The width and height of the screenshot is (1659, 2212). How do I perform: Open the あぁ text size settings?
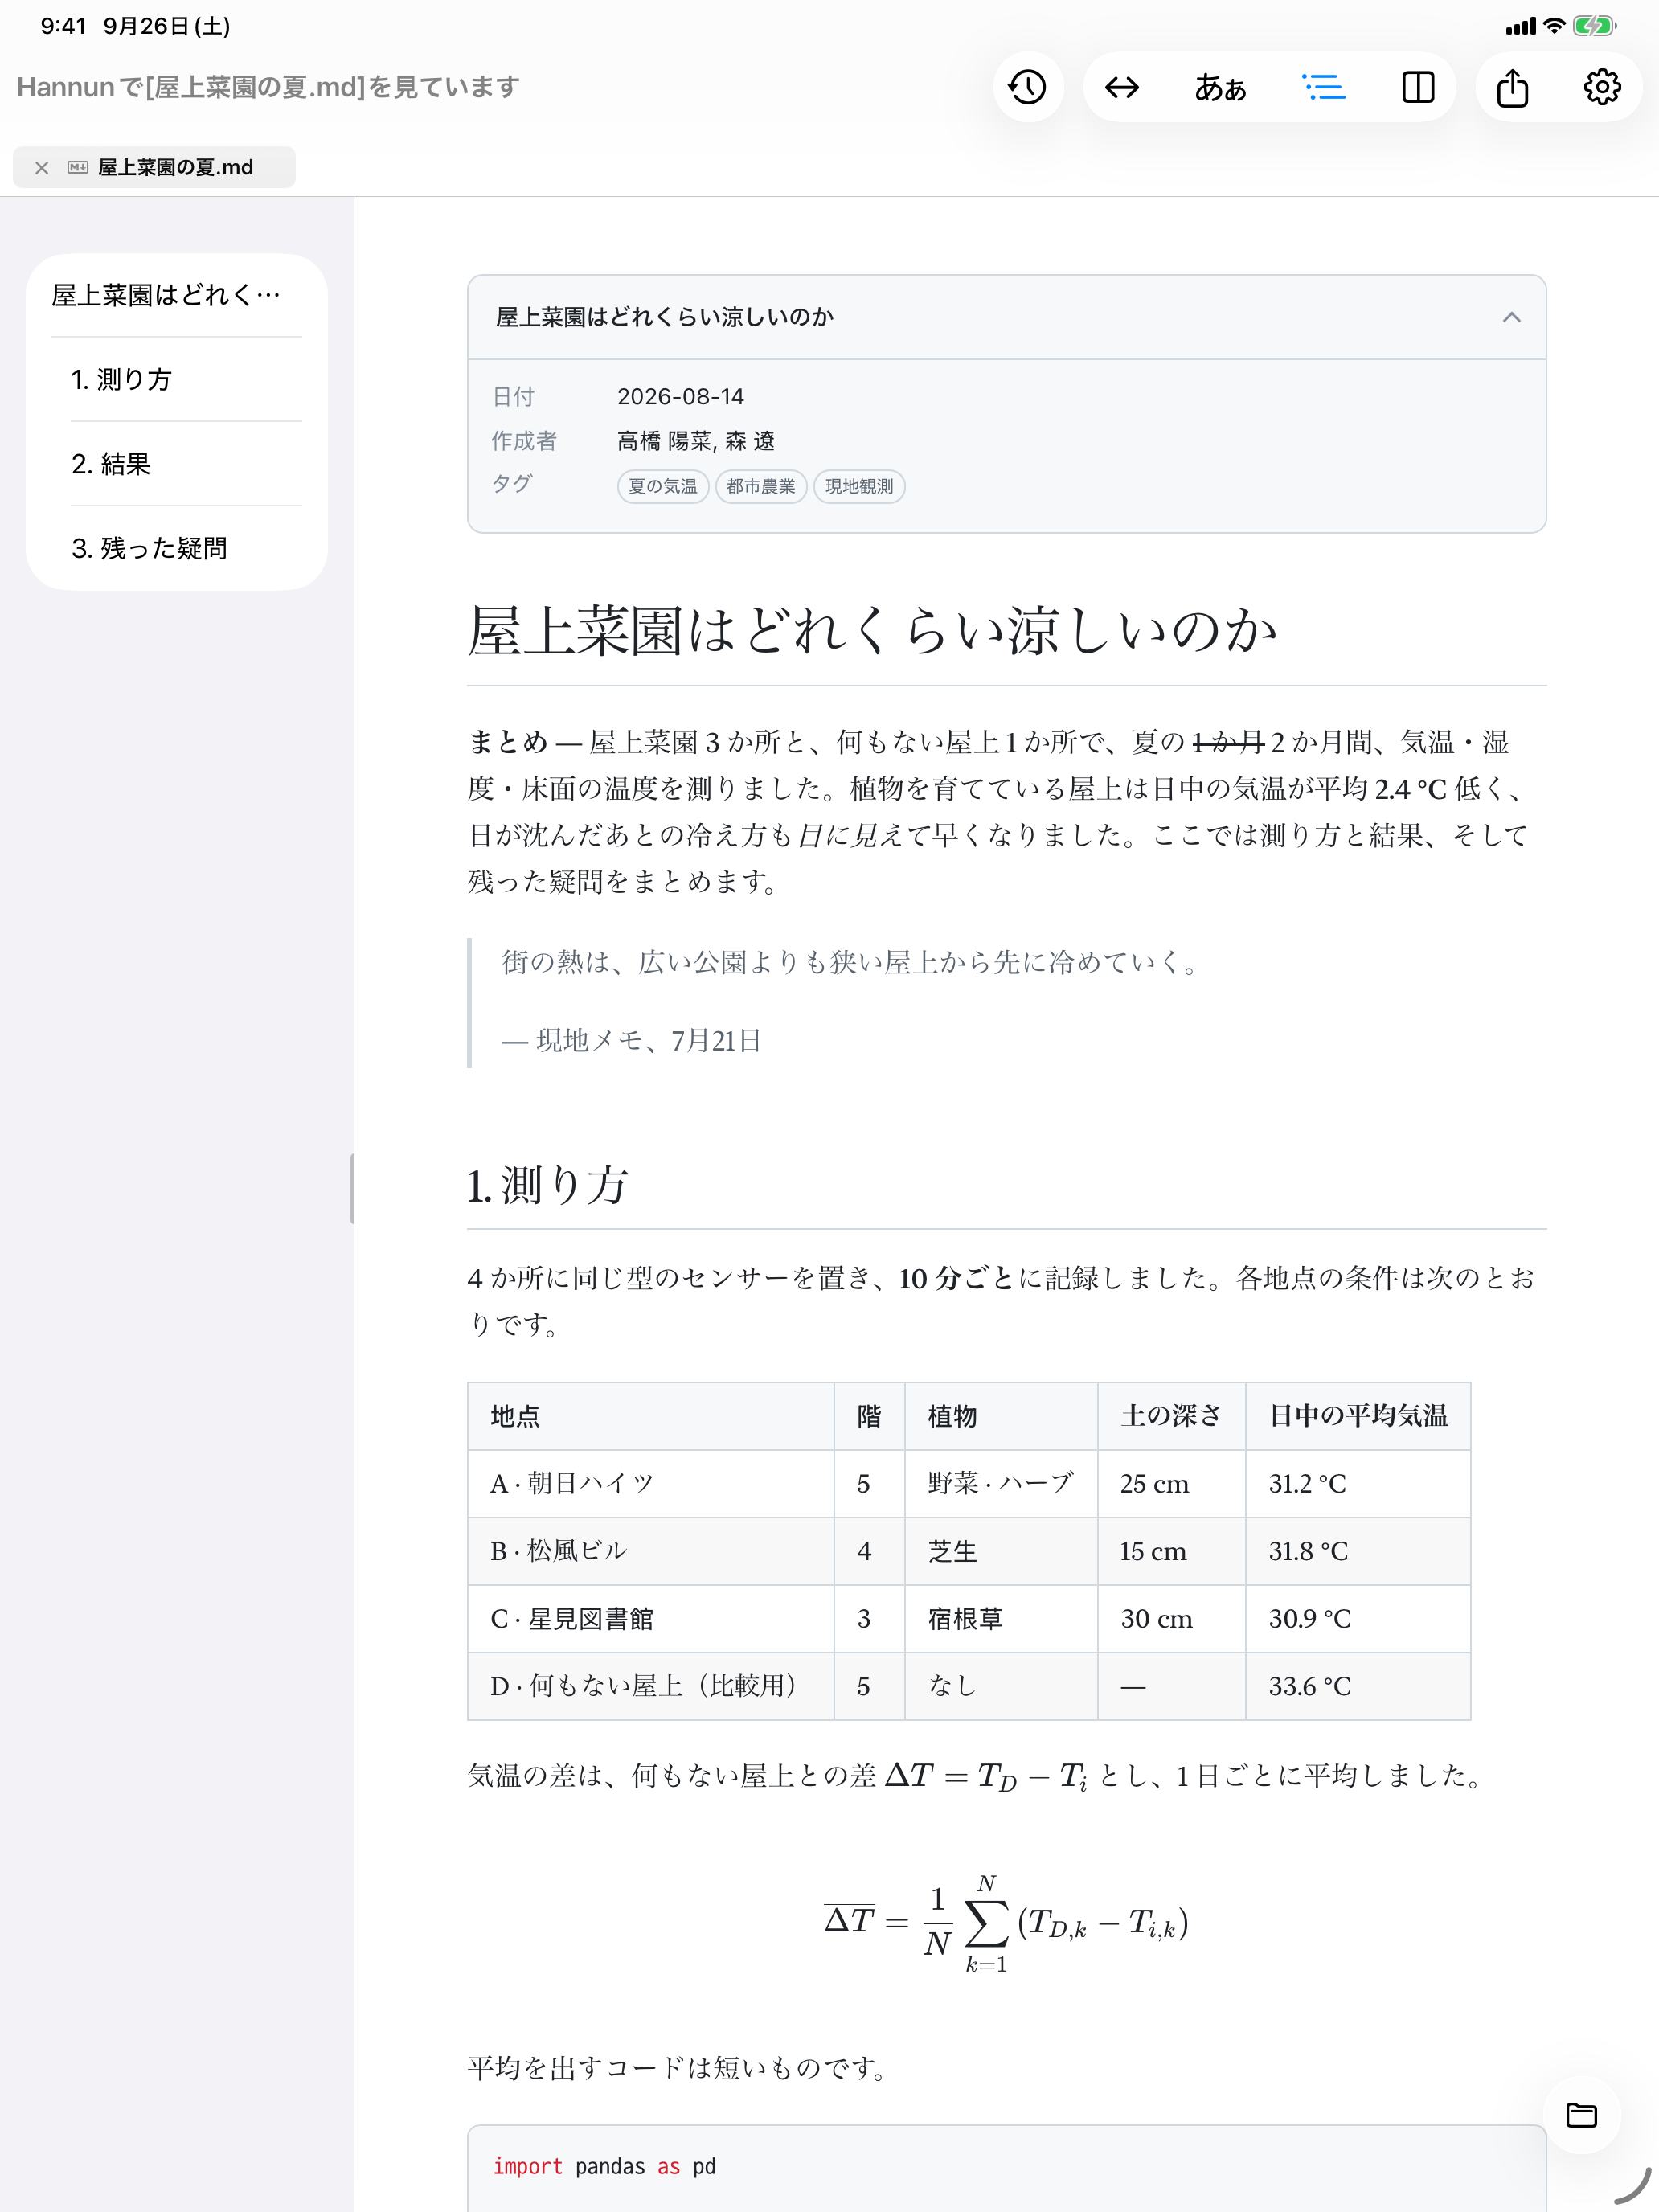point(1220,87)
